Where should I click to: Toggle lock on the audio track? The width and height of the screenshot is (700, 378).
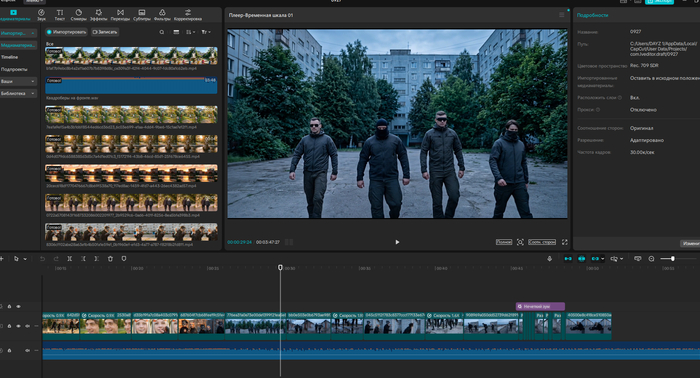pyautogui.click(x=9, y=350)
